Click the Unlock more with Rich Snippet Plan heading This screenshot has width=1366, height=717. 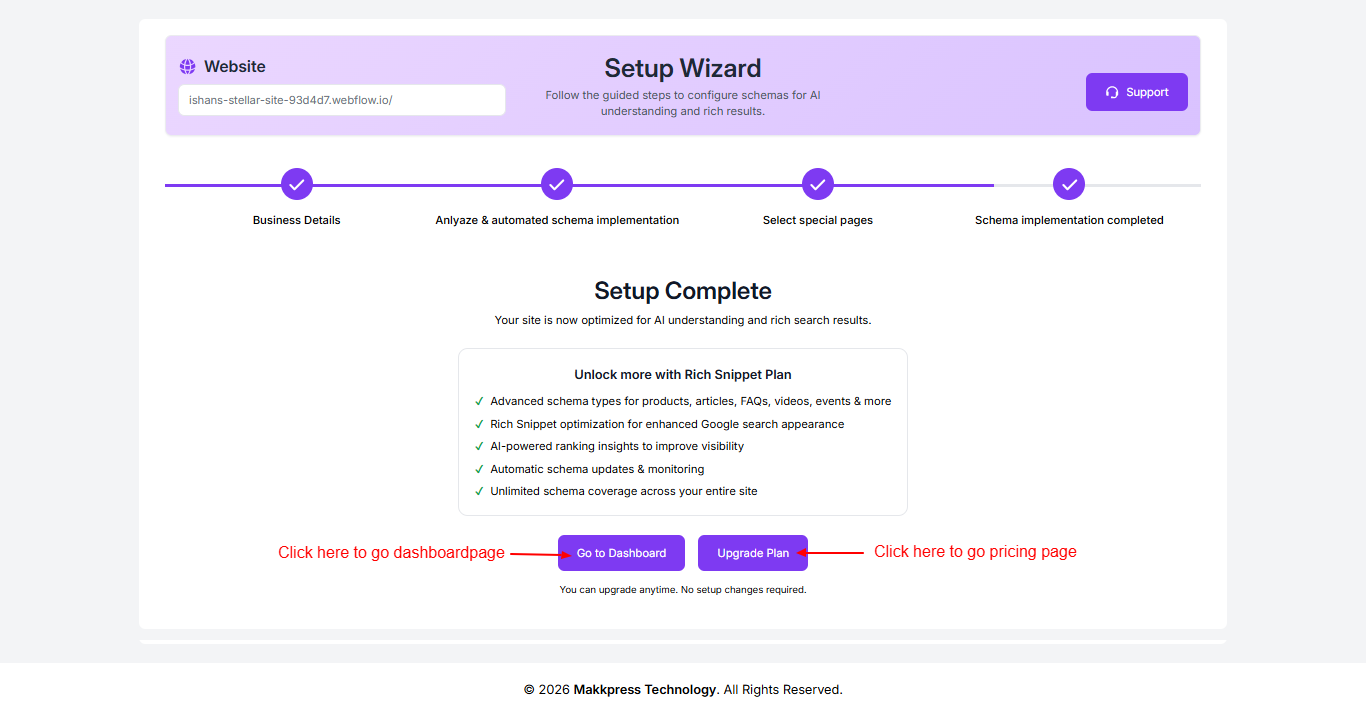683,375
